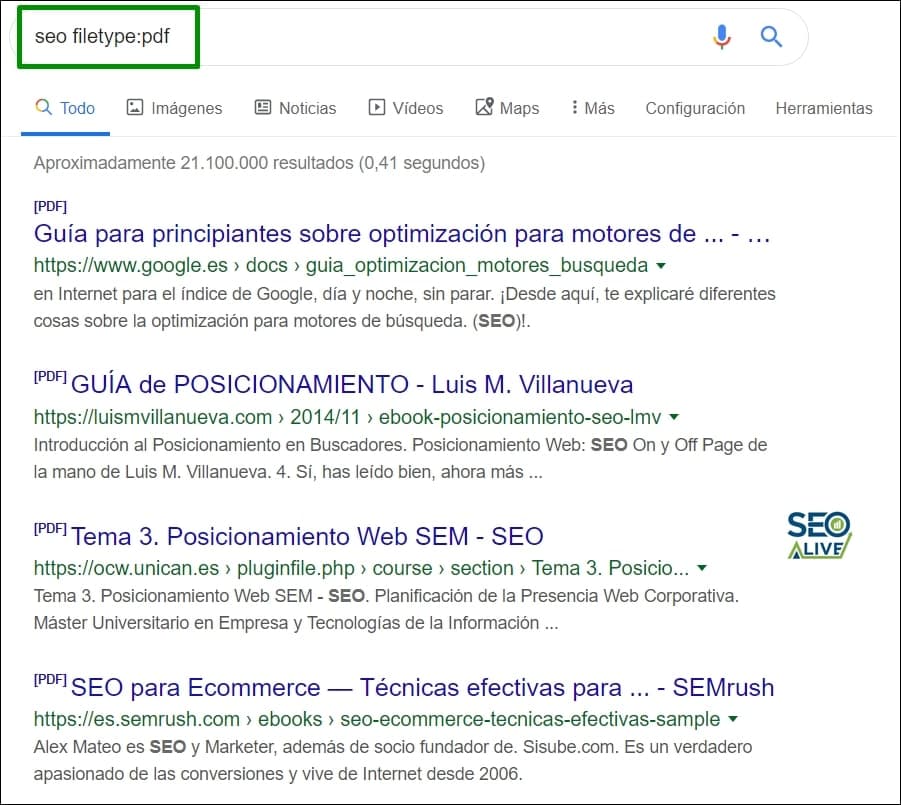Open Herramientas search tools

click(824, 108)
